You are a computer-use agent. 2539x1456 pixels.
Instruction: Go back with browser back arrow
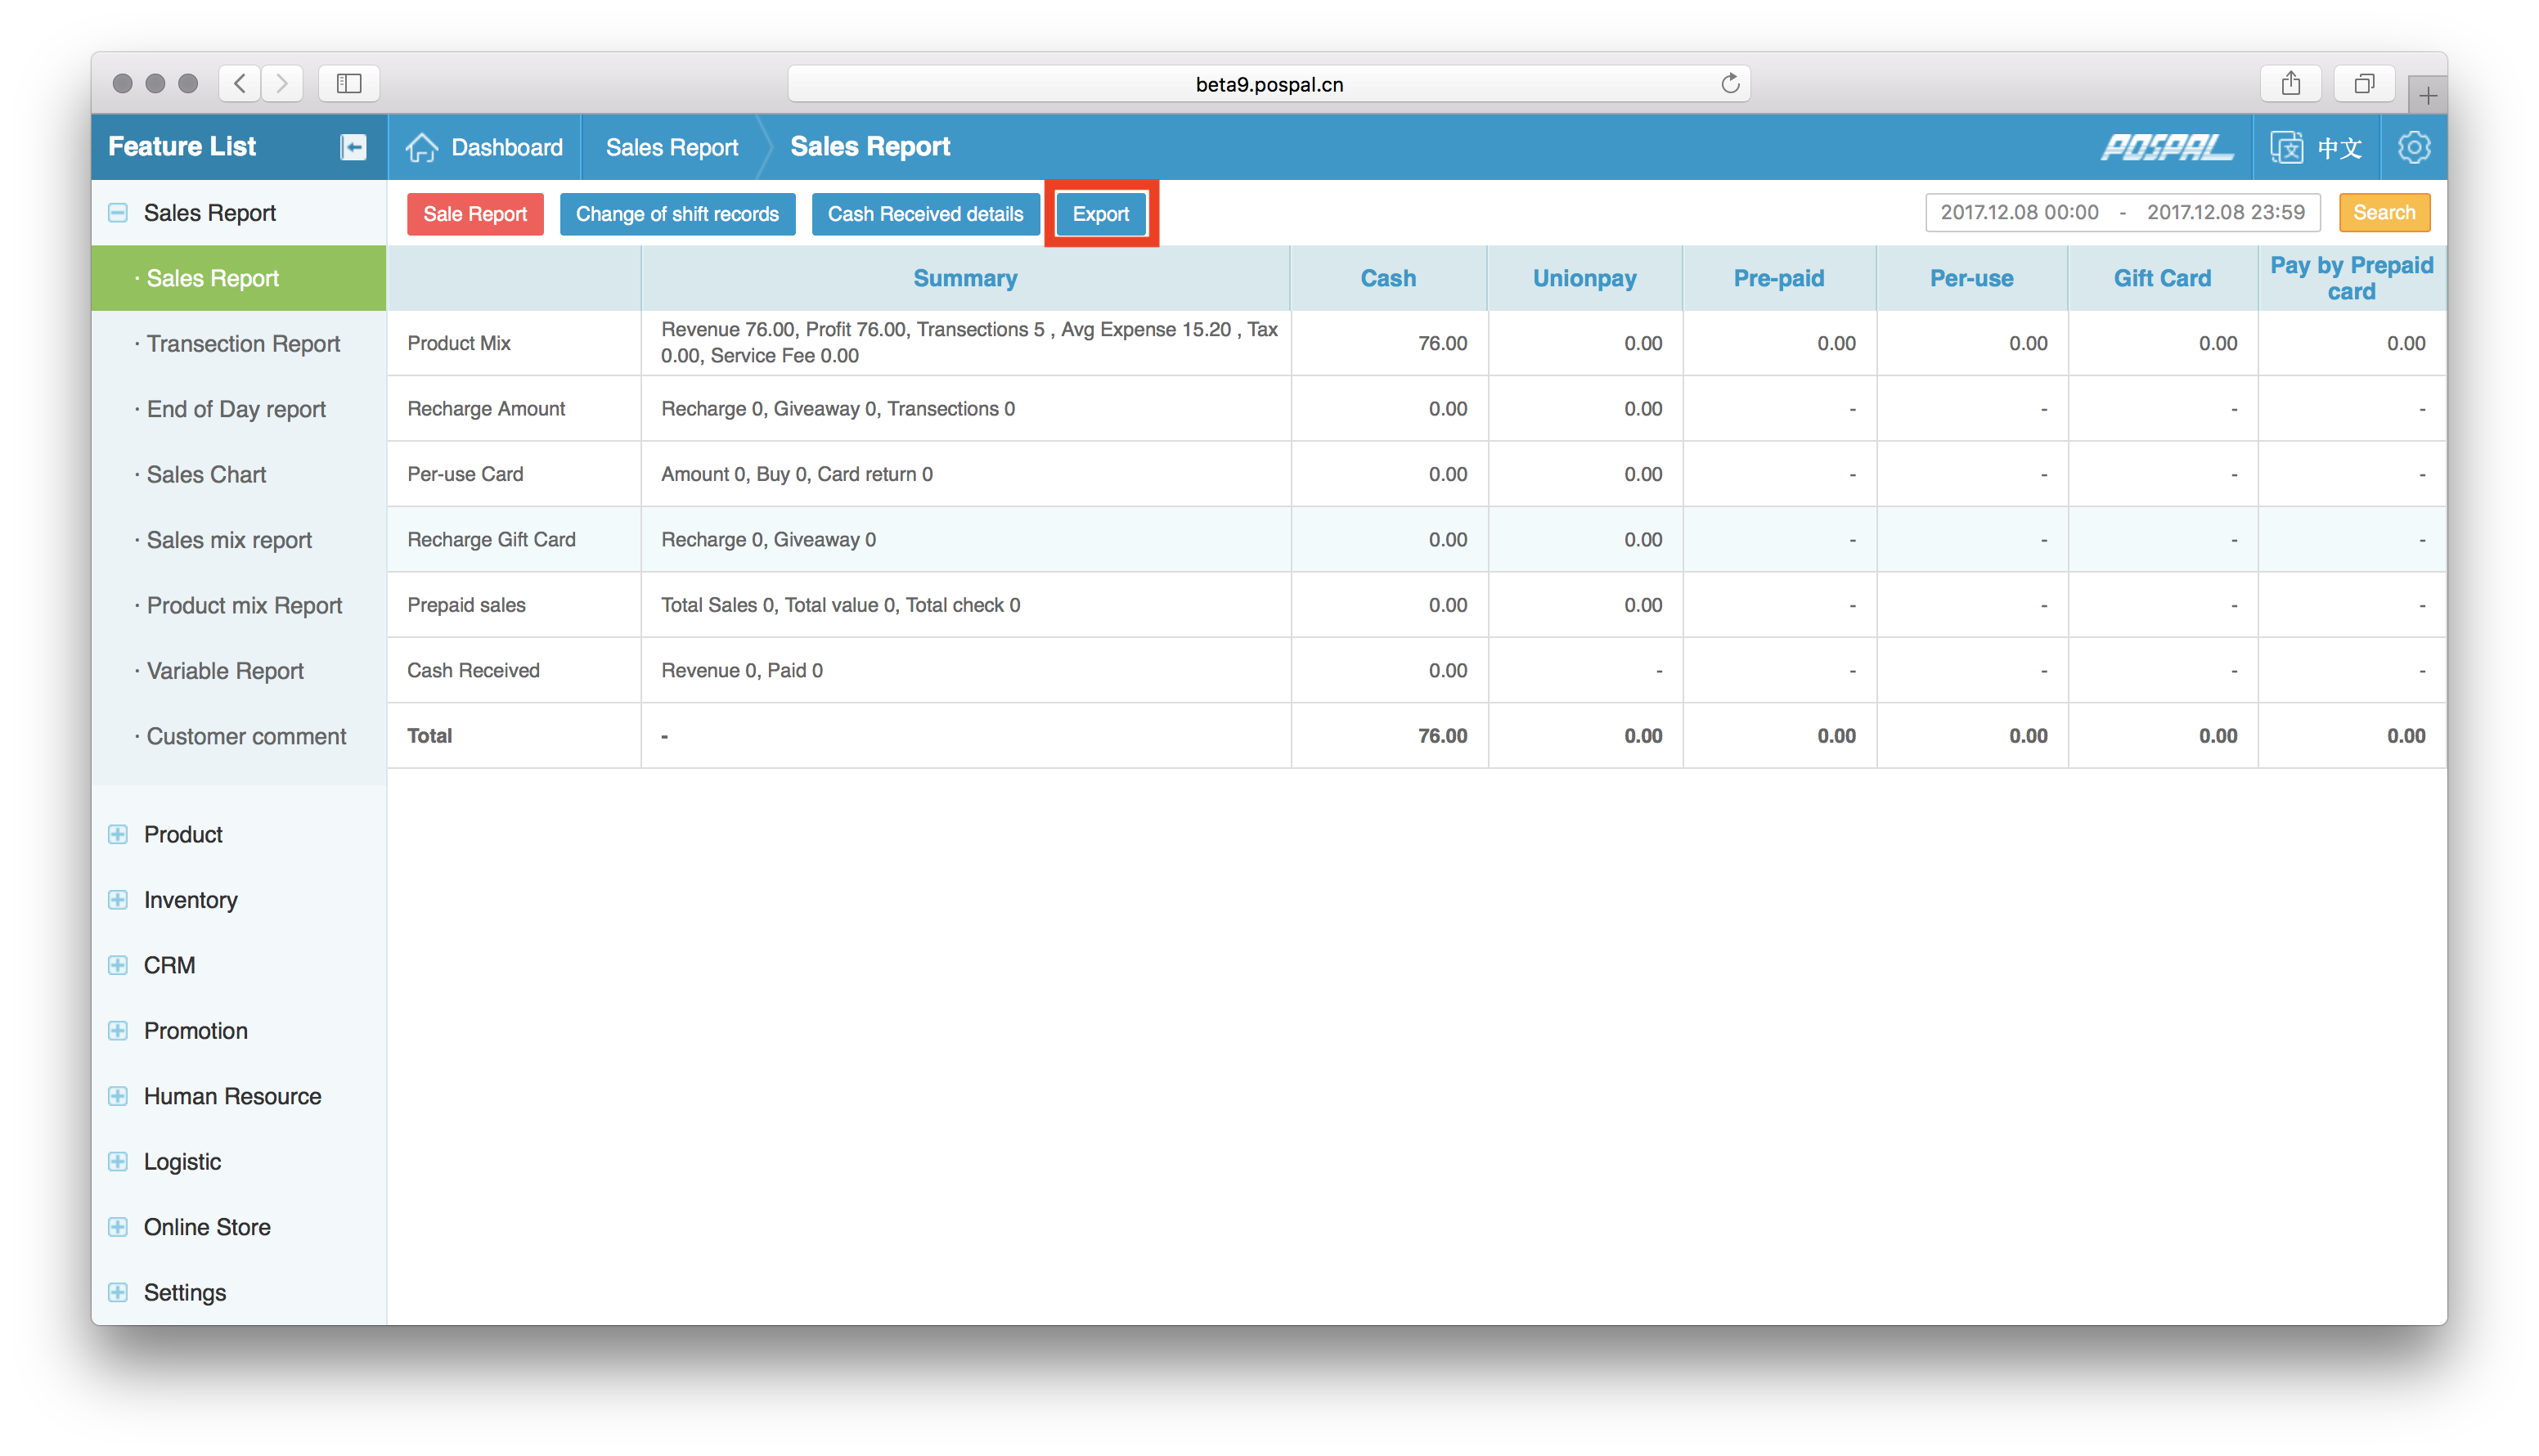pos(240,84)
